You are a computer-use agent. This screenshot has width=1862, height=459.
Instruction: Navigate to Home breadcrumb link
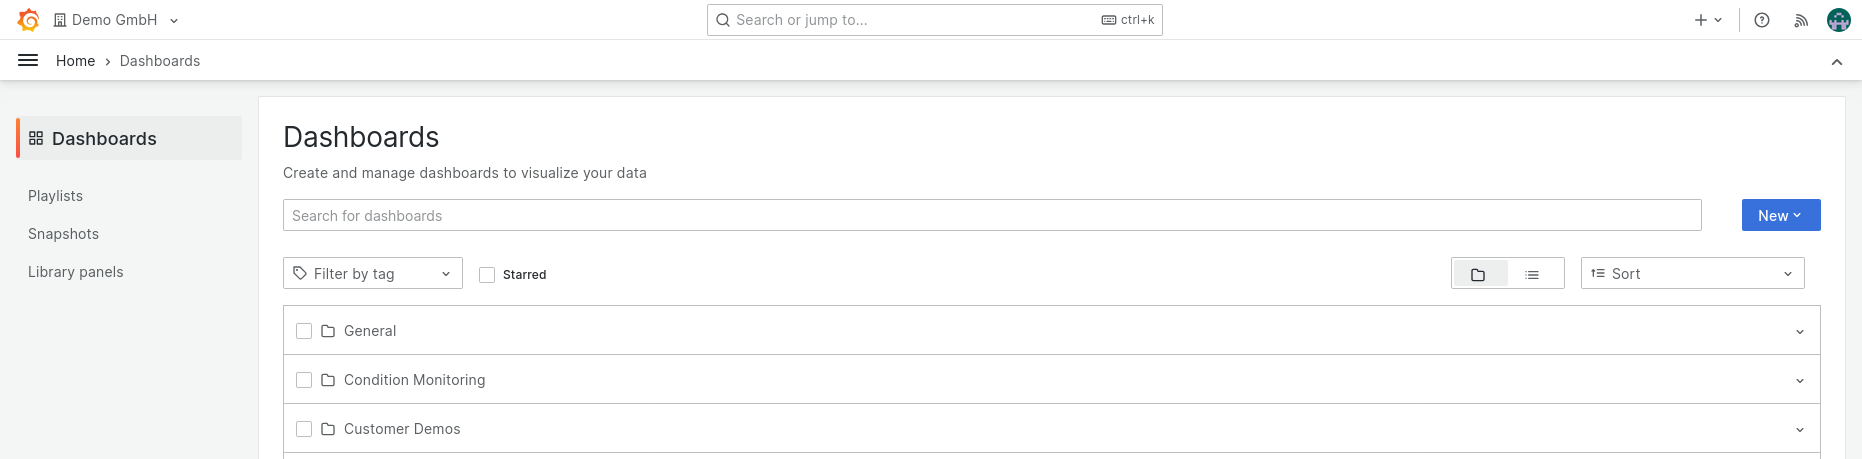[75, 61]
